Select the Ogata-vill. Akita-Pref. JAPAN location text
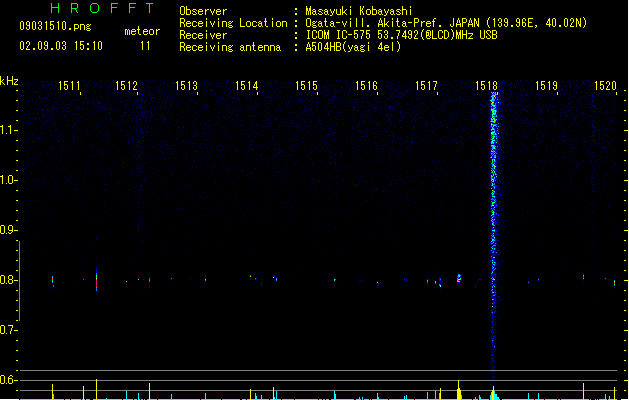The width and height of the screenshot is (629, 400). point(446,23)
